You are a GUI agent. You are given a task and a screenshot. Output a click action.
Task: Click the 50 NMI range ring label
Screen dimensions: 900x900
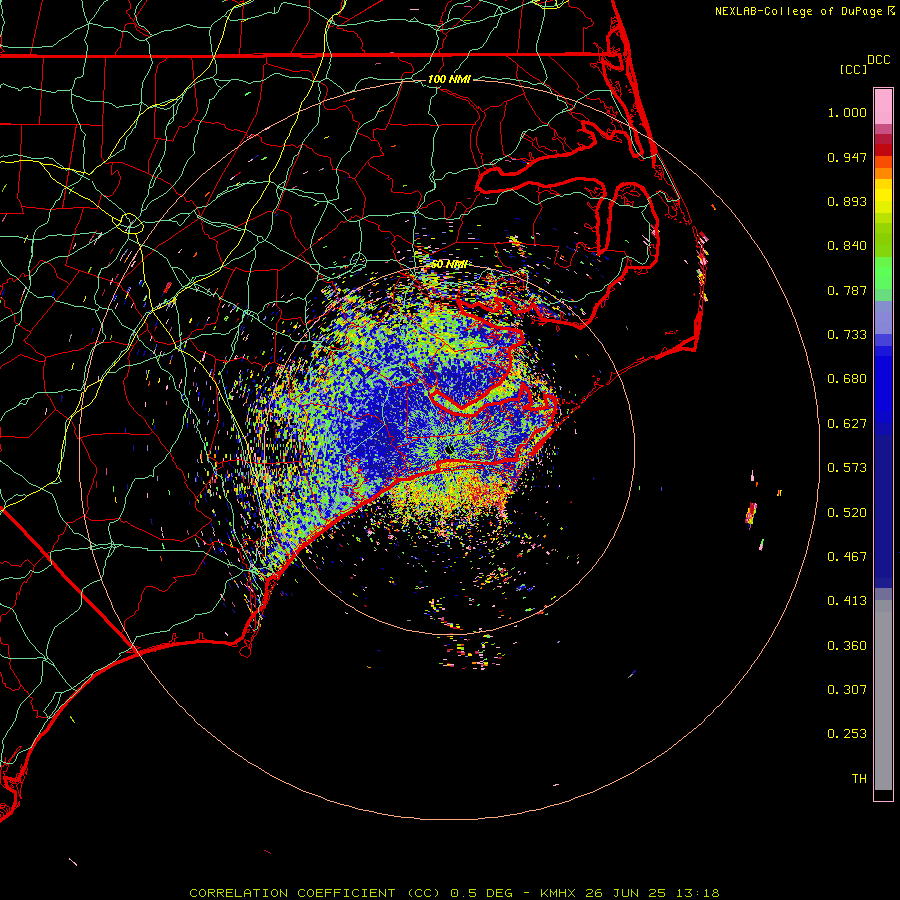448,265
